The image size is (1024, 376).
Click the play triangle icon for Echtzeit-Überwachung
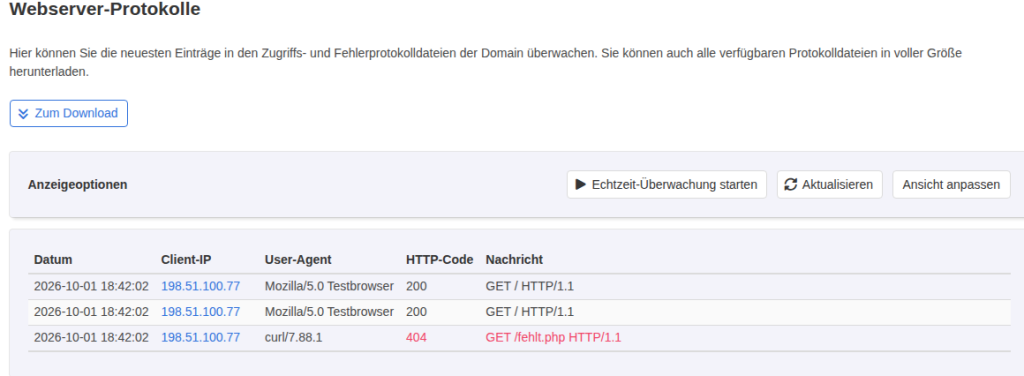[x=581, y=185]
